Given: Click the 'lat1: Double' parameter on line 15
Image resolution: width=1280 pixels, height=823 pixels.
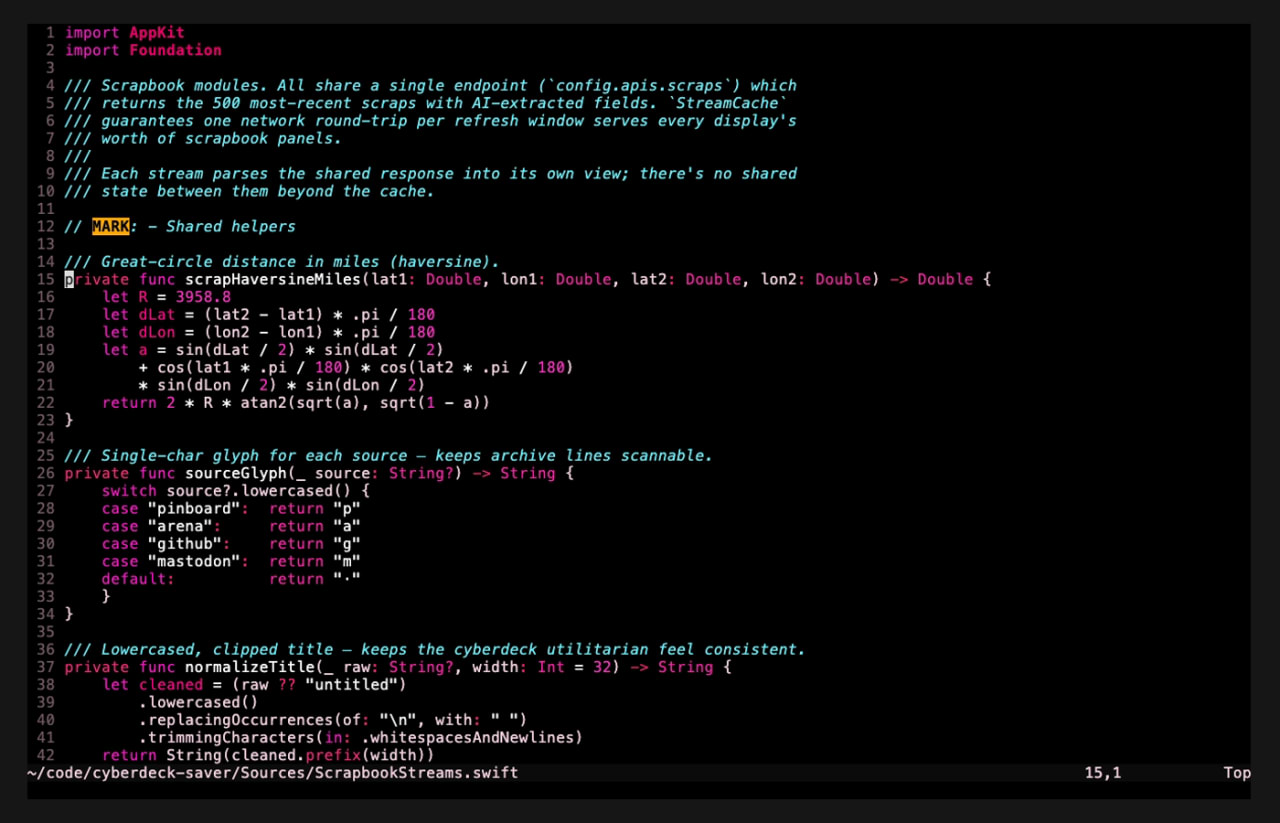Looking at the screenshot, I should click(426, 279).
